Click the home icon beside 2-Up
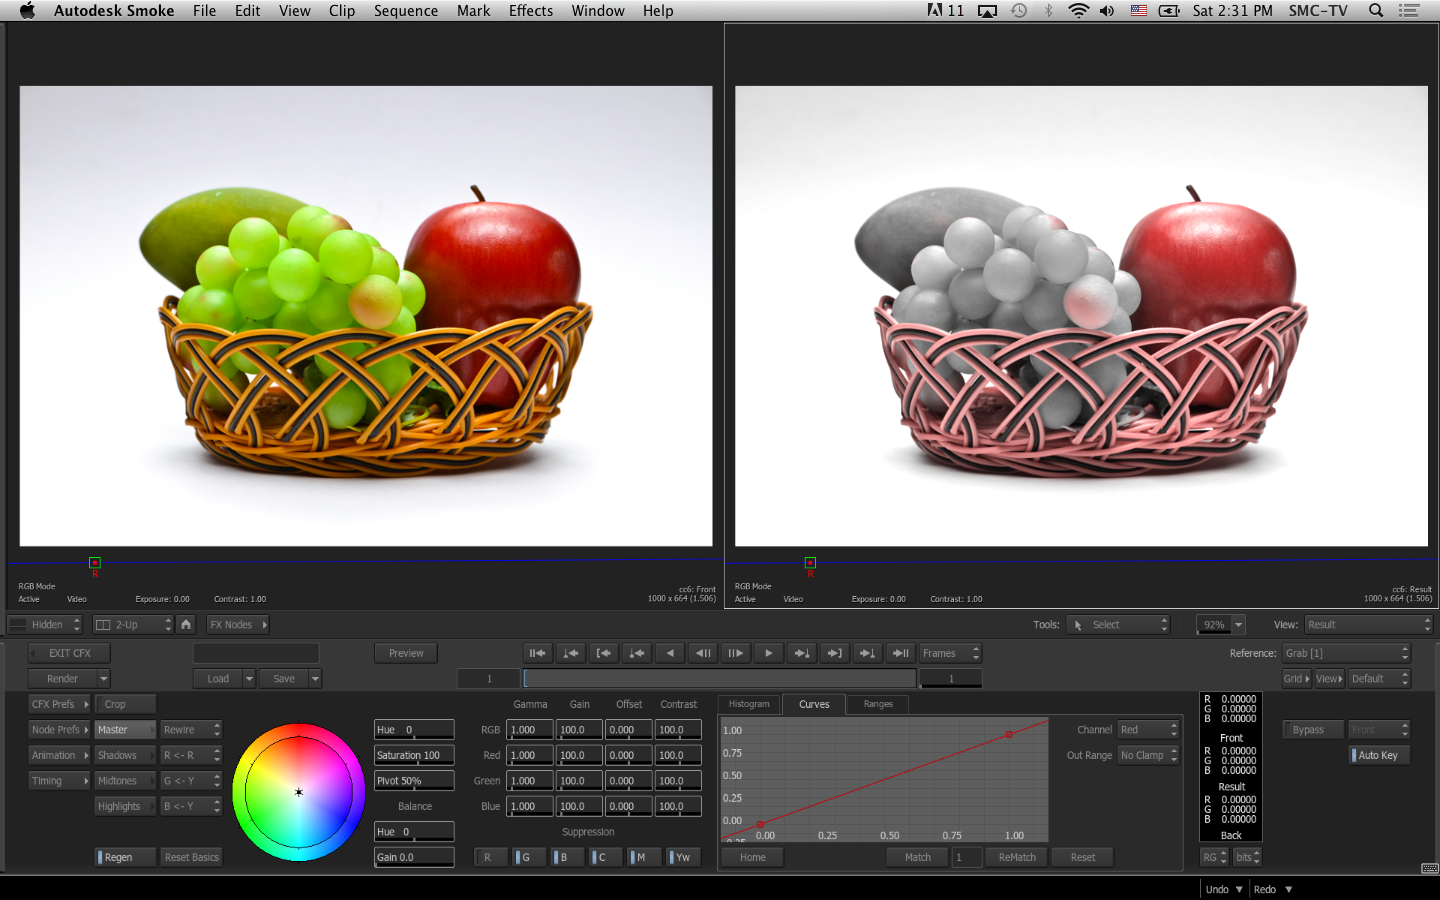The height and width of the screenshot is (900, 1440). (186, 624)
